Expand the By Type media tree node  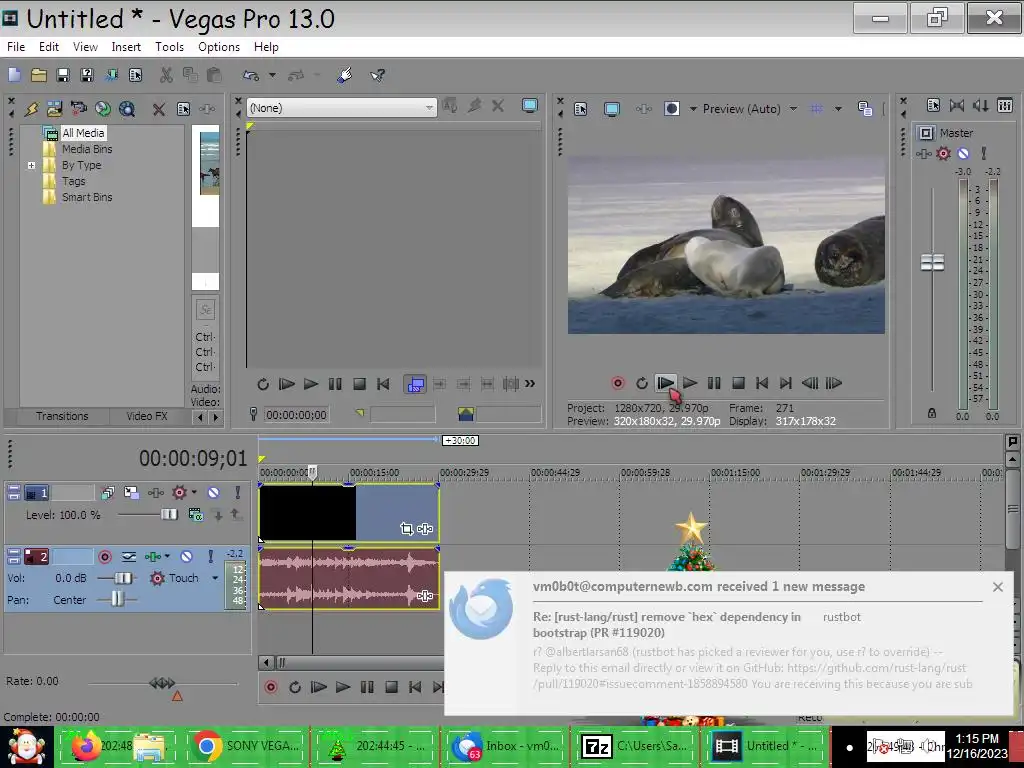tap(31, 165)
